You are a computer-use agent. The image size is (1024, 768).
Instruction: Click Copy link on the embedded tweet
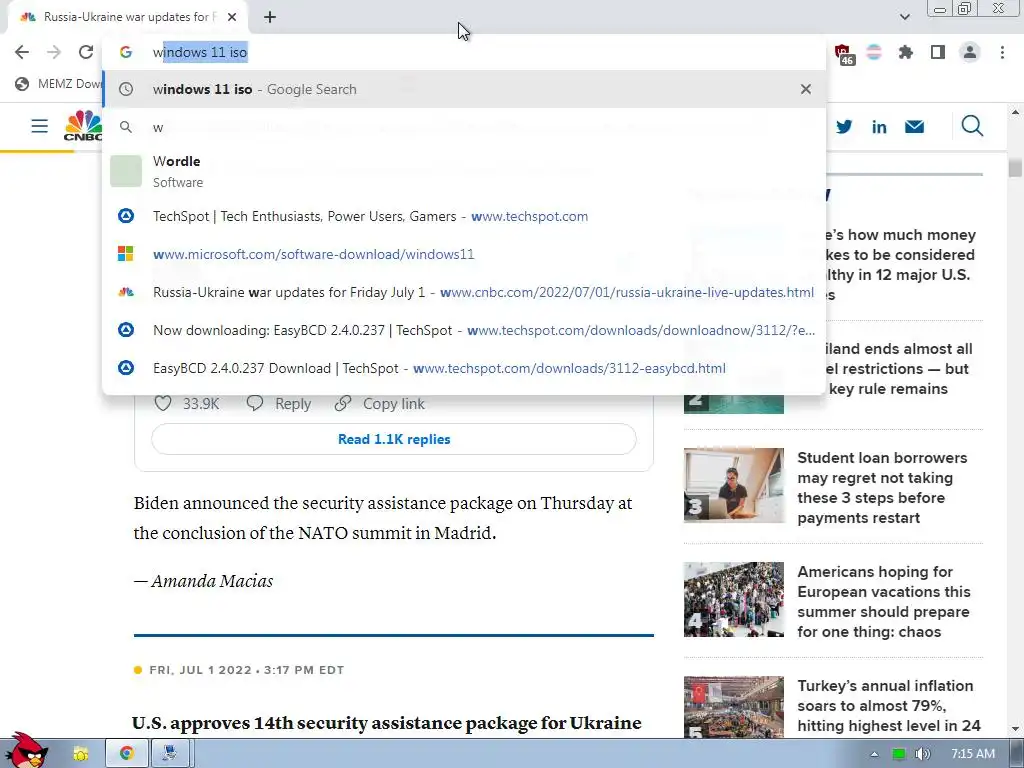pyautogui.click(x=379, y=404)
